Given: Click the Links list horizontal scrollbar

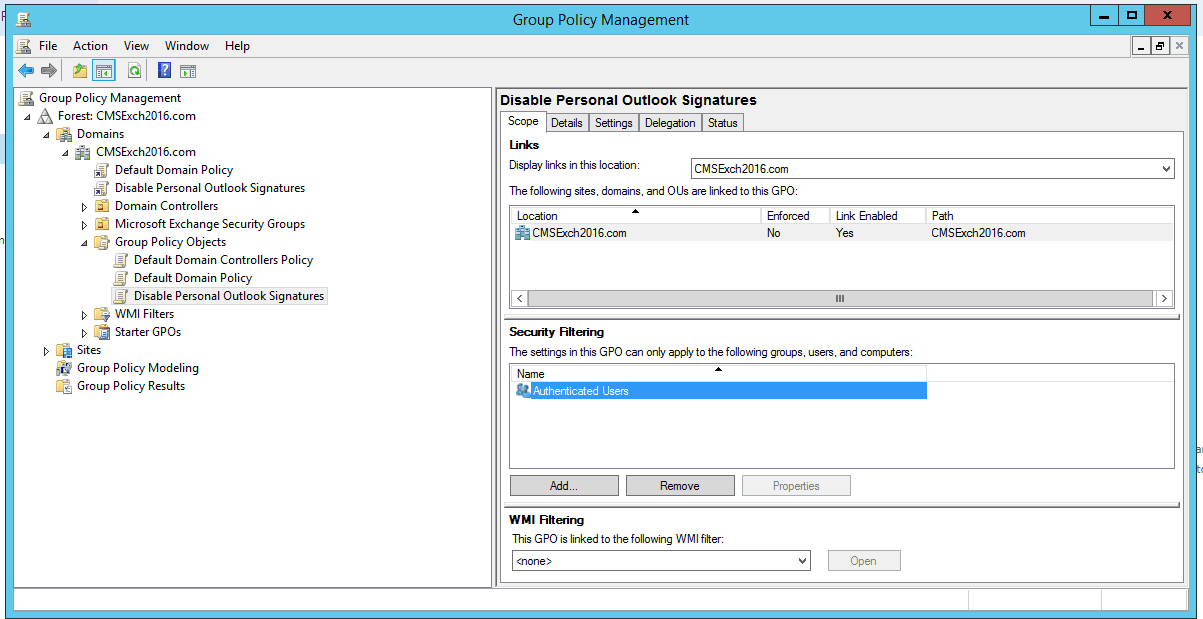Looking at the screenshot, I should click(839, 298).
